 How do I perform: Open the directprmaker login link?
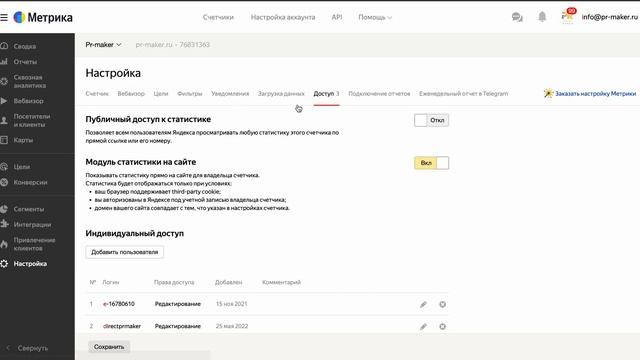point(122,326)
